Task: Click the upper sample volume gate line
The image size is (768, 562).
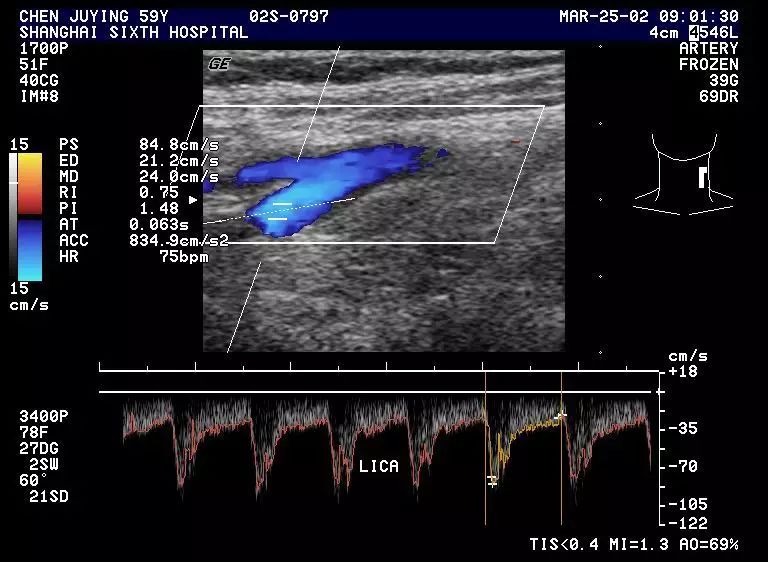Action: [282, 203]
